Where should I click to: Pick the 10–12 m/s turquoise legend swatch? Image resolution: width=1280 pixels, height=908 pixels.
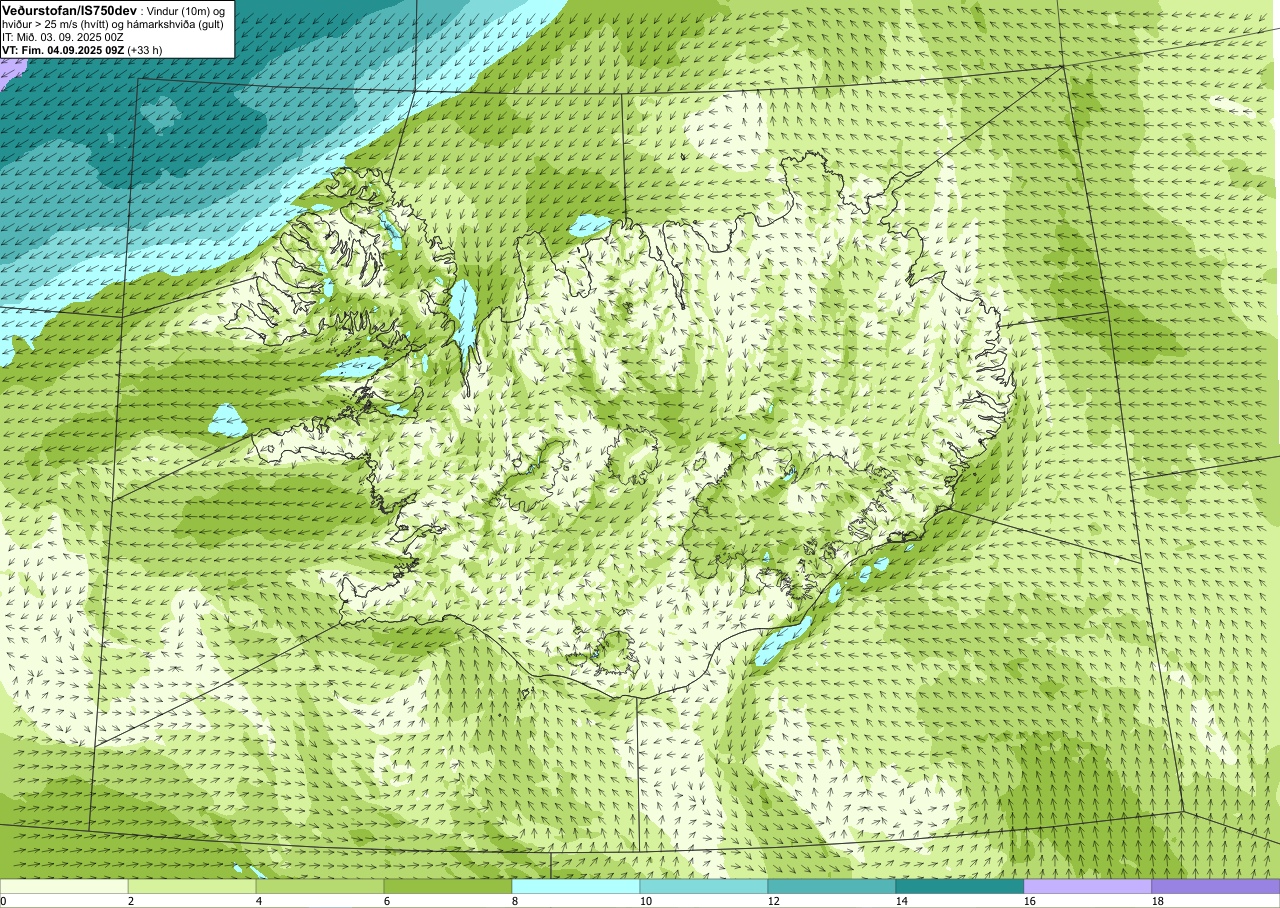click(704, 886)
